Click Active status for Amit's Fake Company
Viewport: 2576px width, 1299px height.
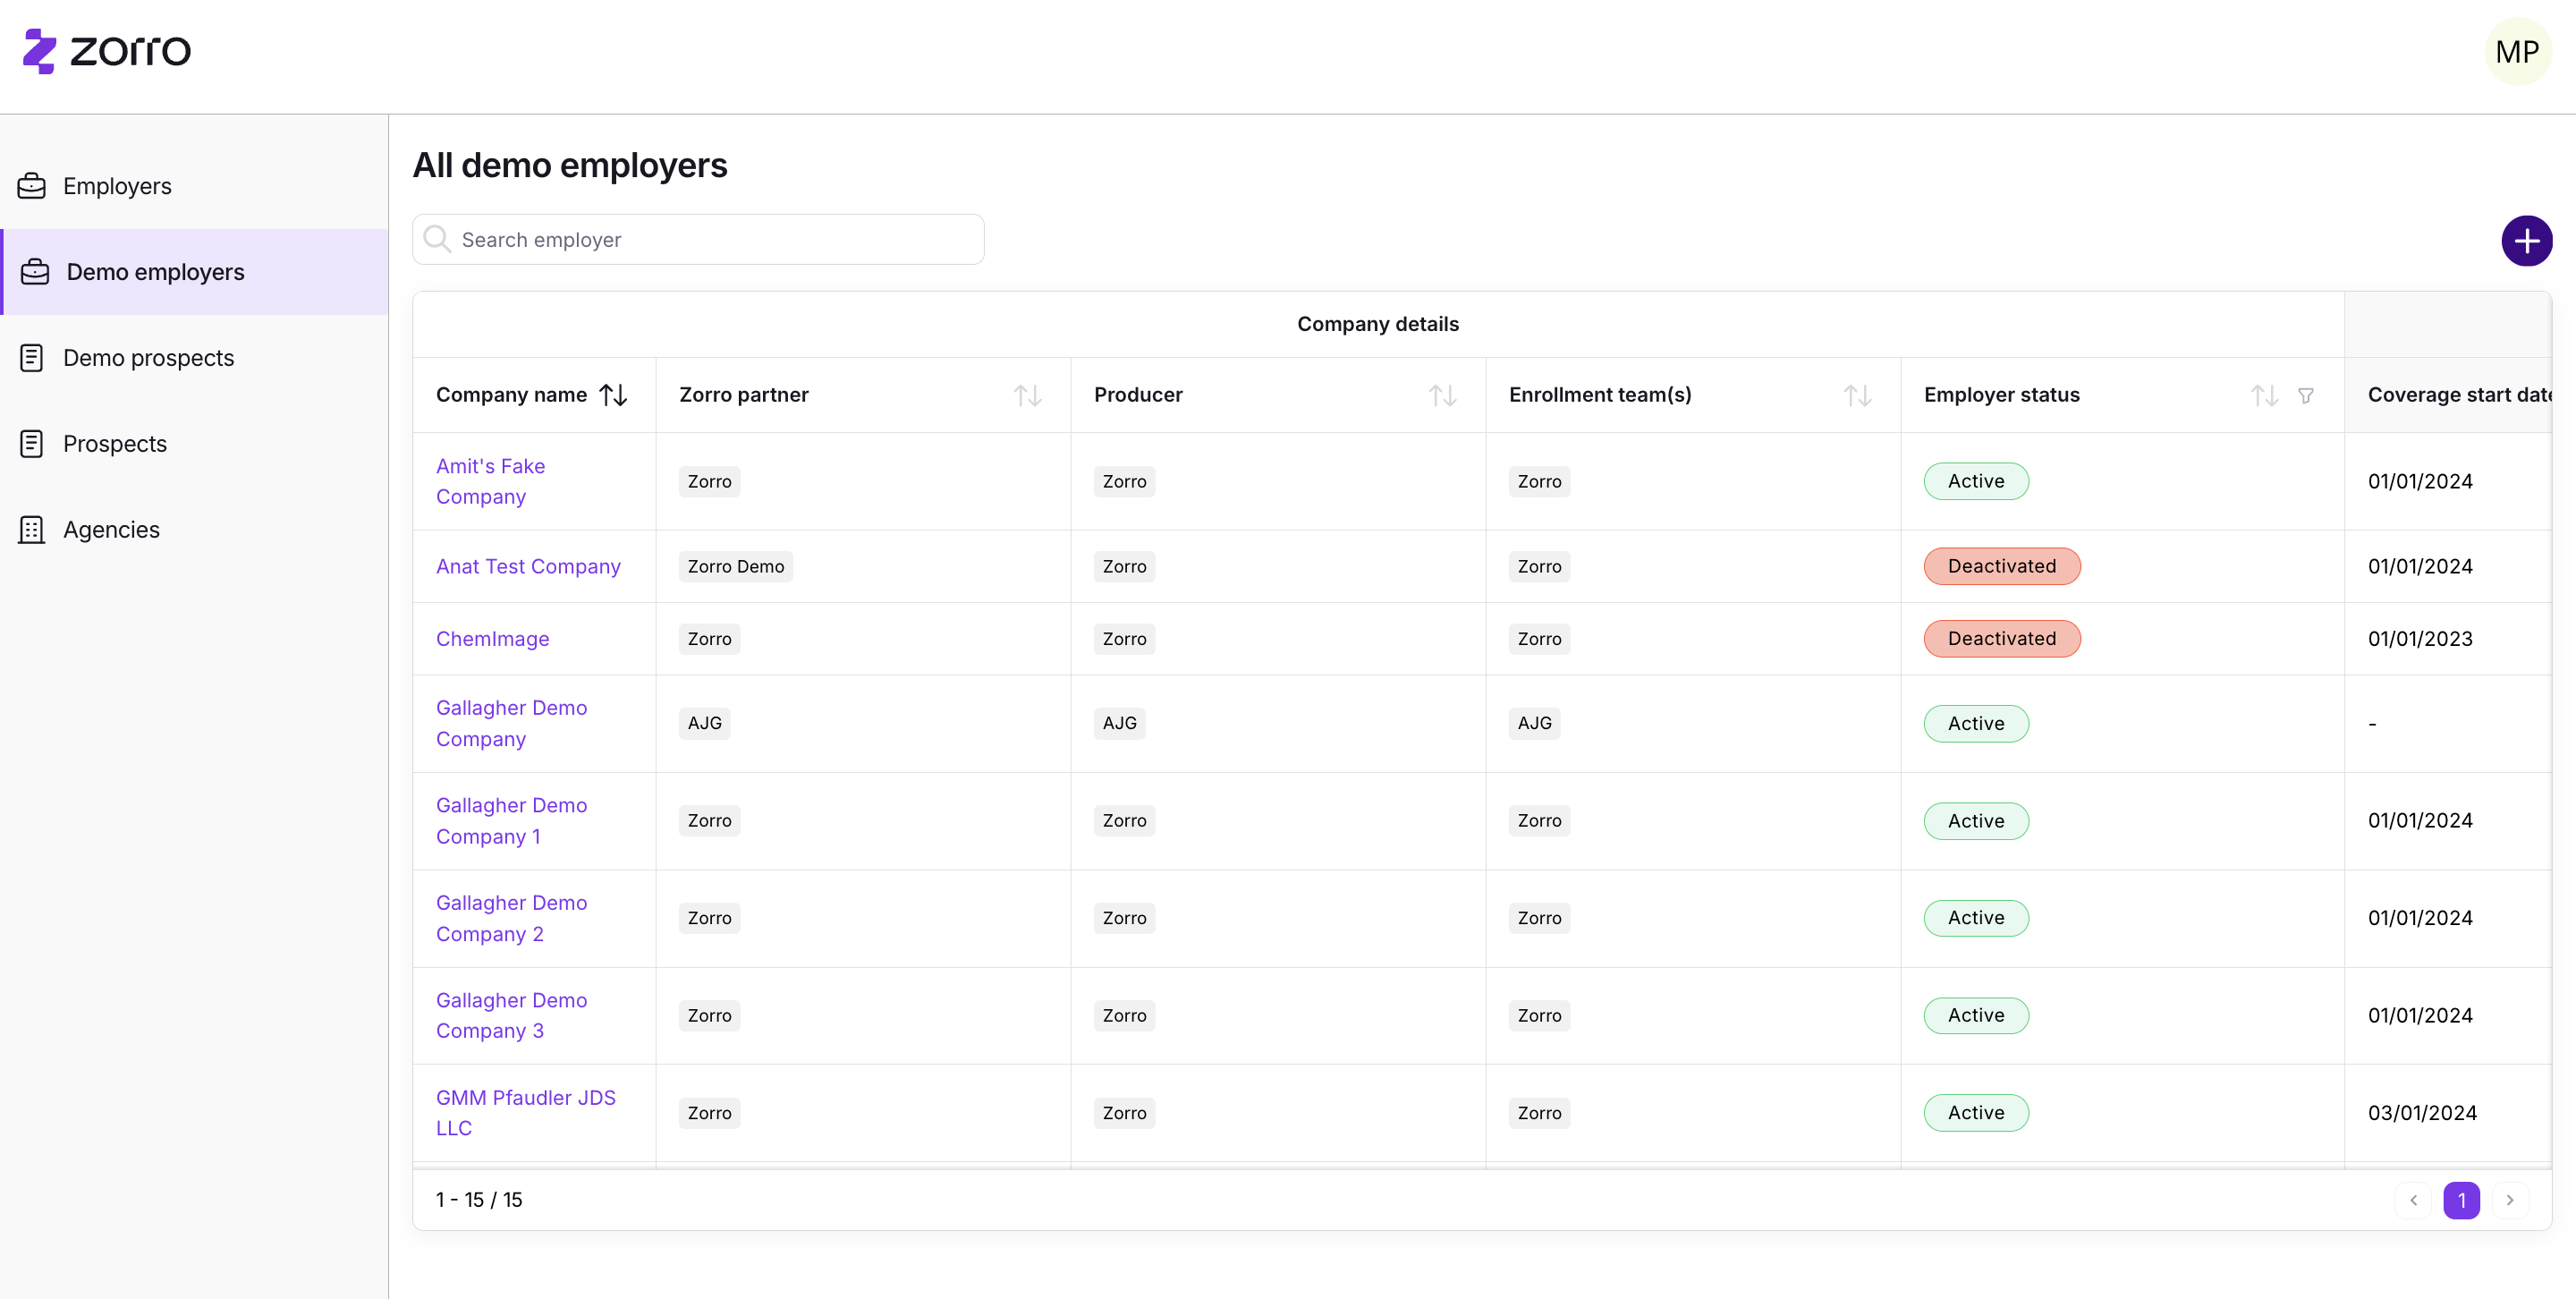(1976, 481)
